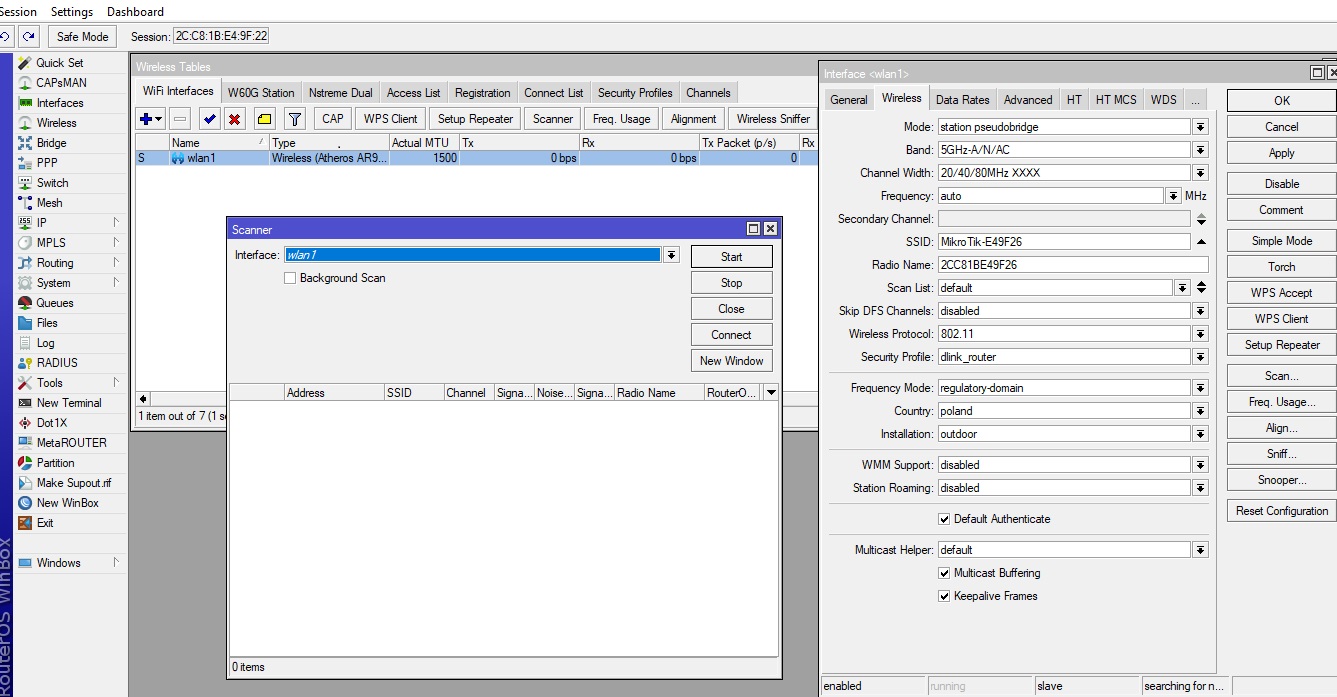
Task: Click the Apply button
Action: (x=1281, y=153)
